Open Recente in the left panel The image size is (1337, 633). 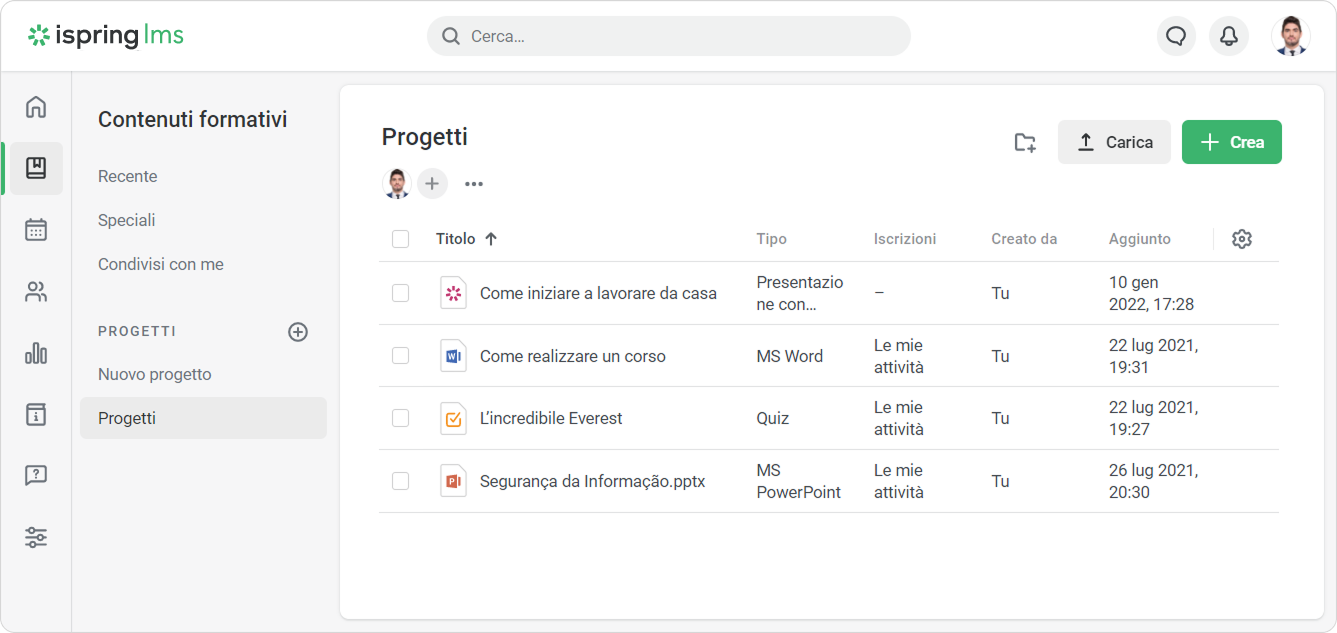click(x=128, y=176)
